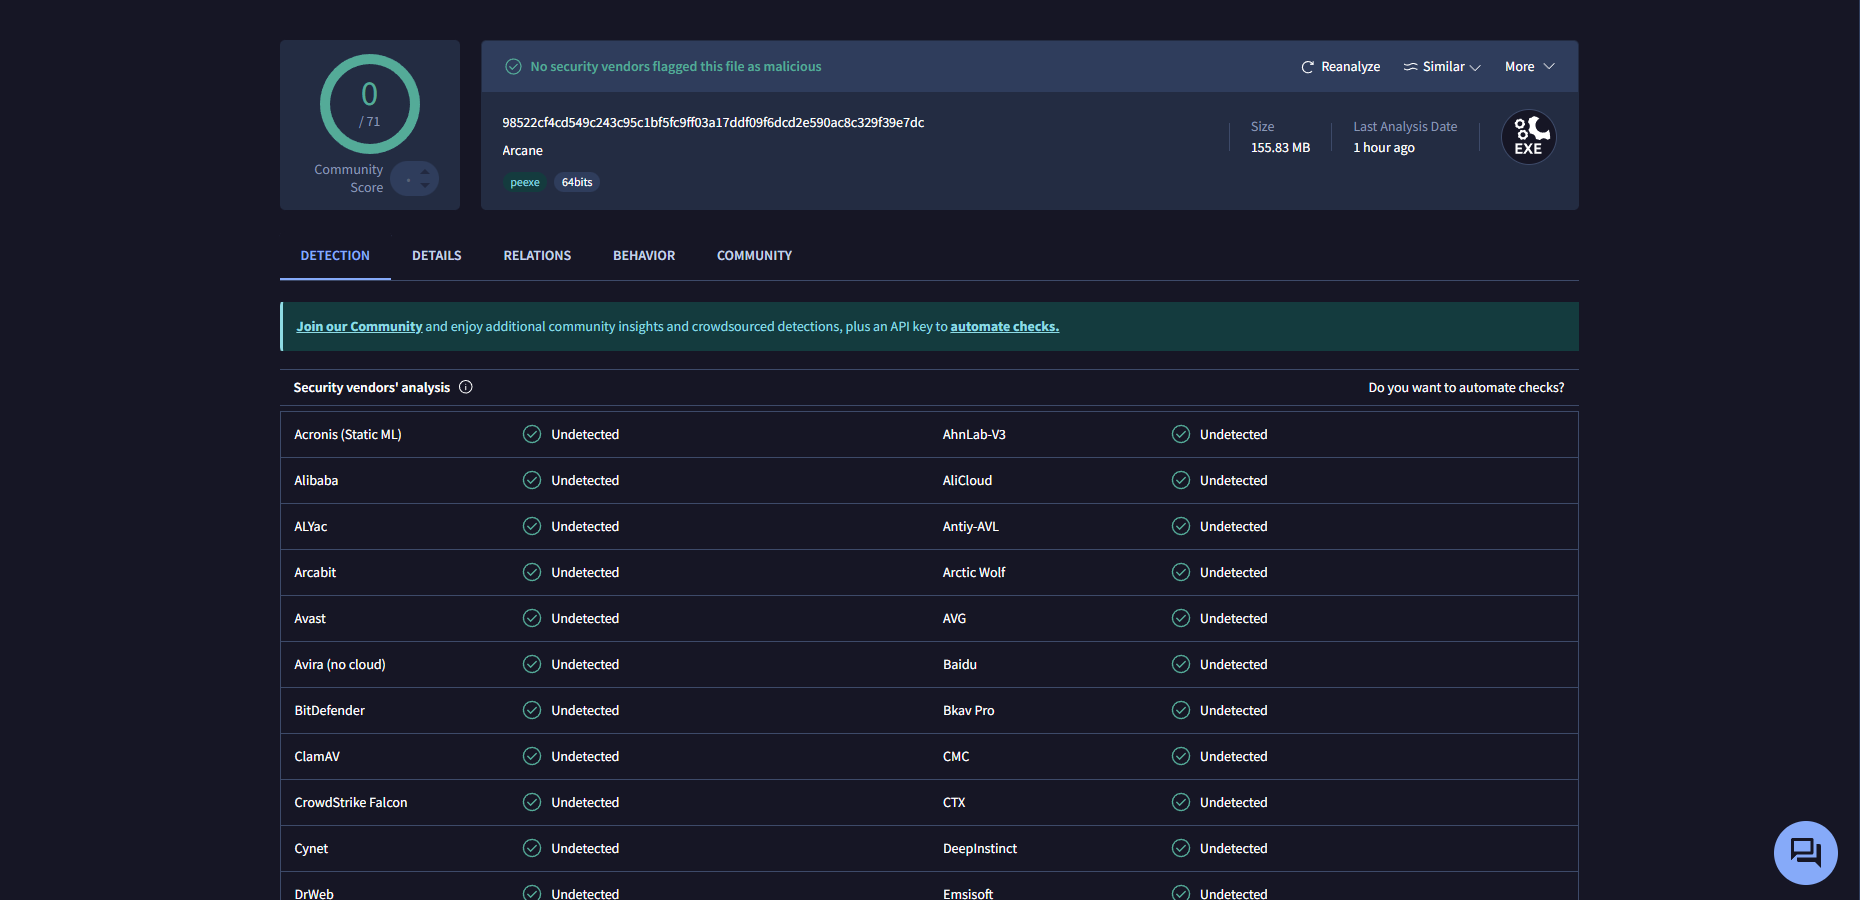The height and width of the screenshot is (900, 1860).
Task: Click the green flag-status checkmark in the banner
Action: pyautogui.click(x=513, y=66)
